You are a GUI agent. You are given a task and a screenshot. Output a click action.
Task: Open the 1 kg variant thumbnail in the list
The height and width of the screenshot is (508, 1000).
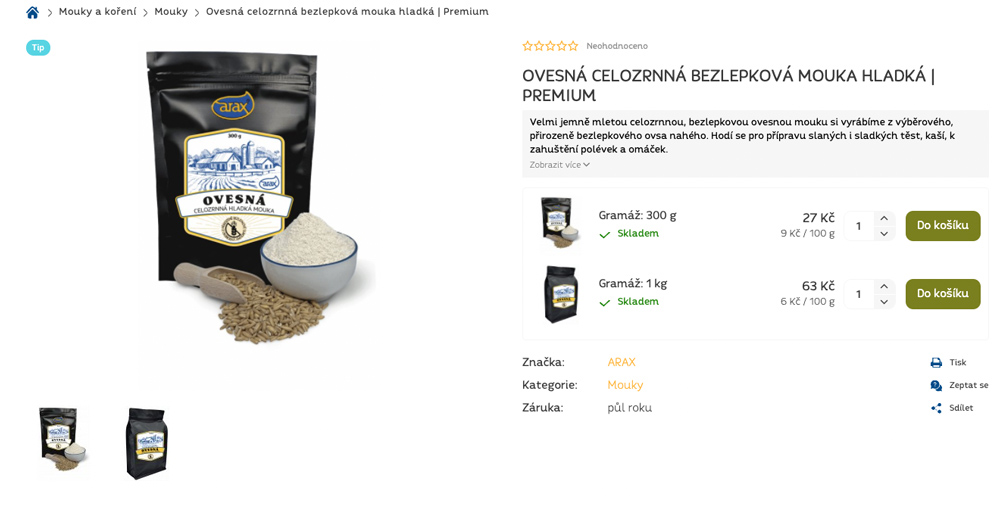pyautogui.click(x=561, y=294)
